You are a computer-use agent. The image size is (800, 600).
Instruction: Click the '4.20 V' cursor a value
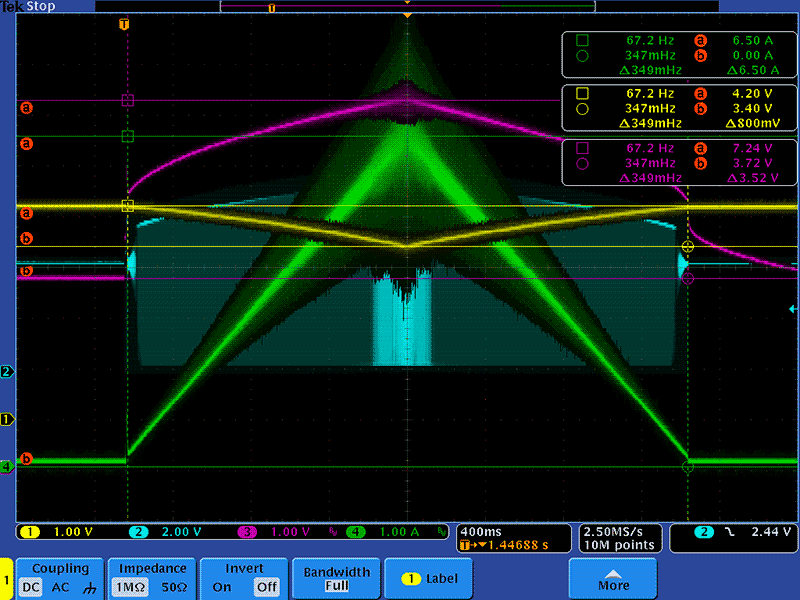pos(753,93)
